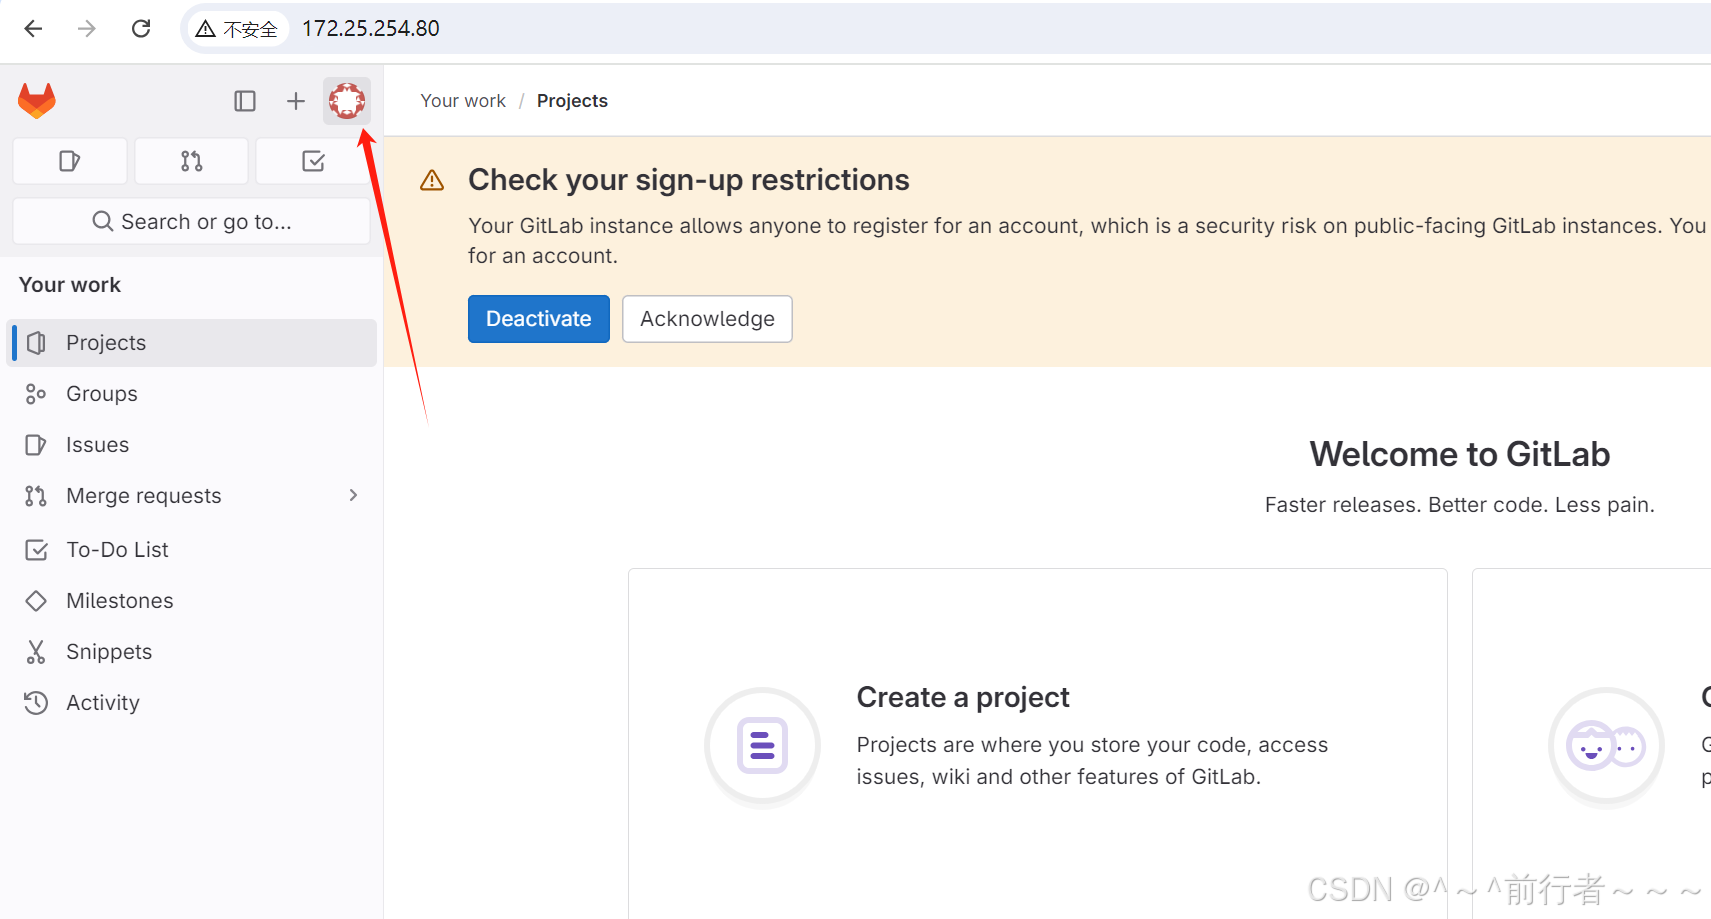
Task: Open the create new plus menu
Action: point(296,101)
